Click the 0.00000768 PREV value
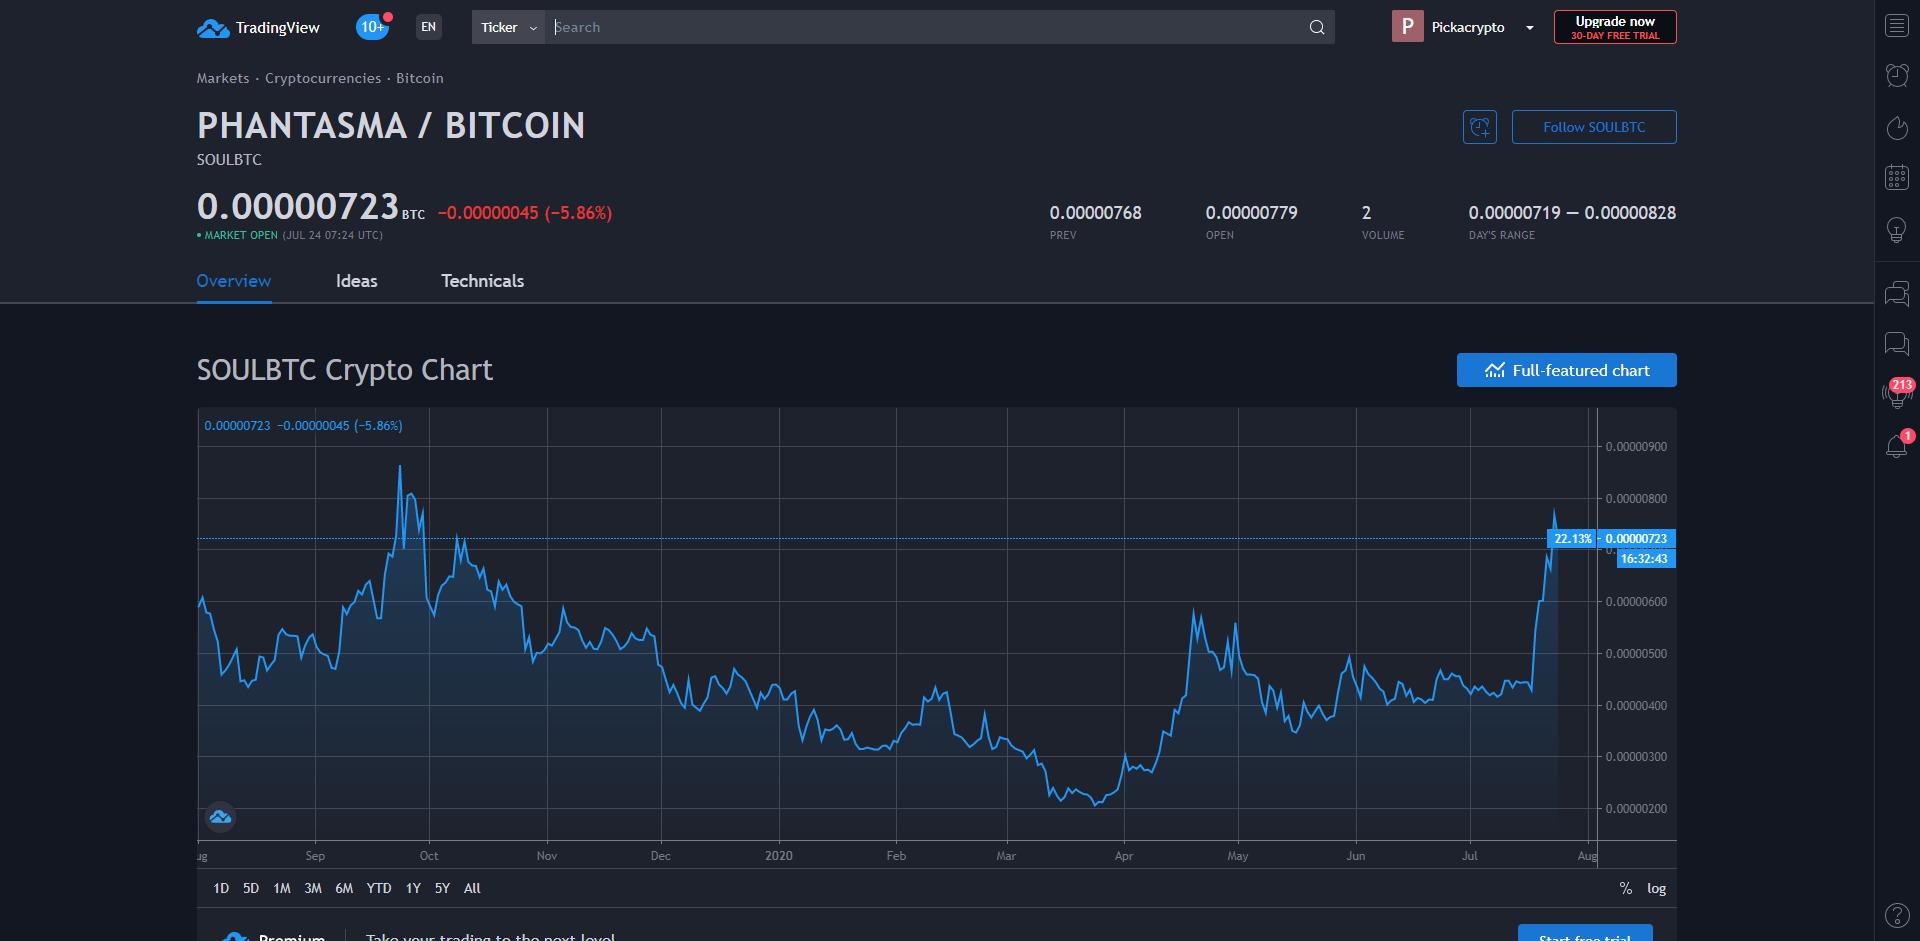The width and height of the screenshot is (1920, 941). pos(1095,213)
